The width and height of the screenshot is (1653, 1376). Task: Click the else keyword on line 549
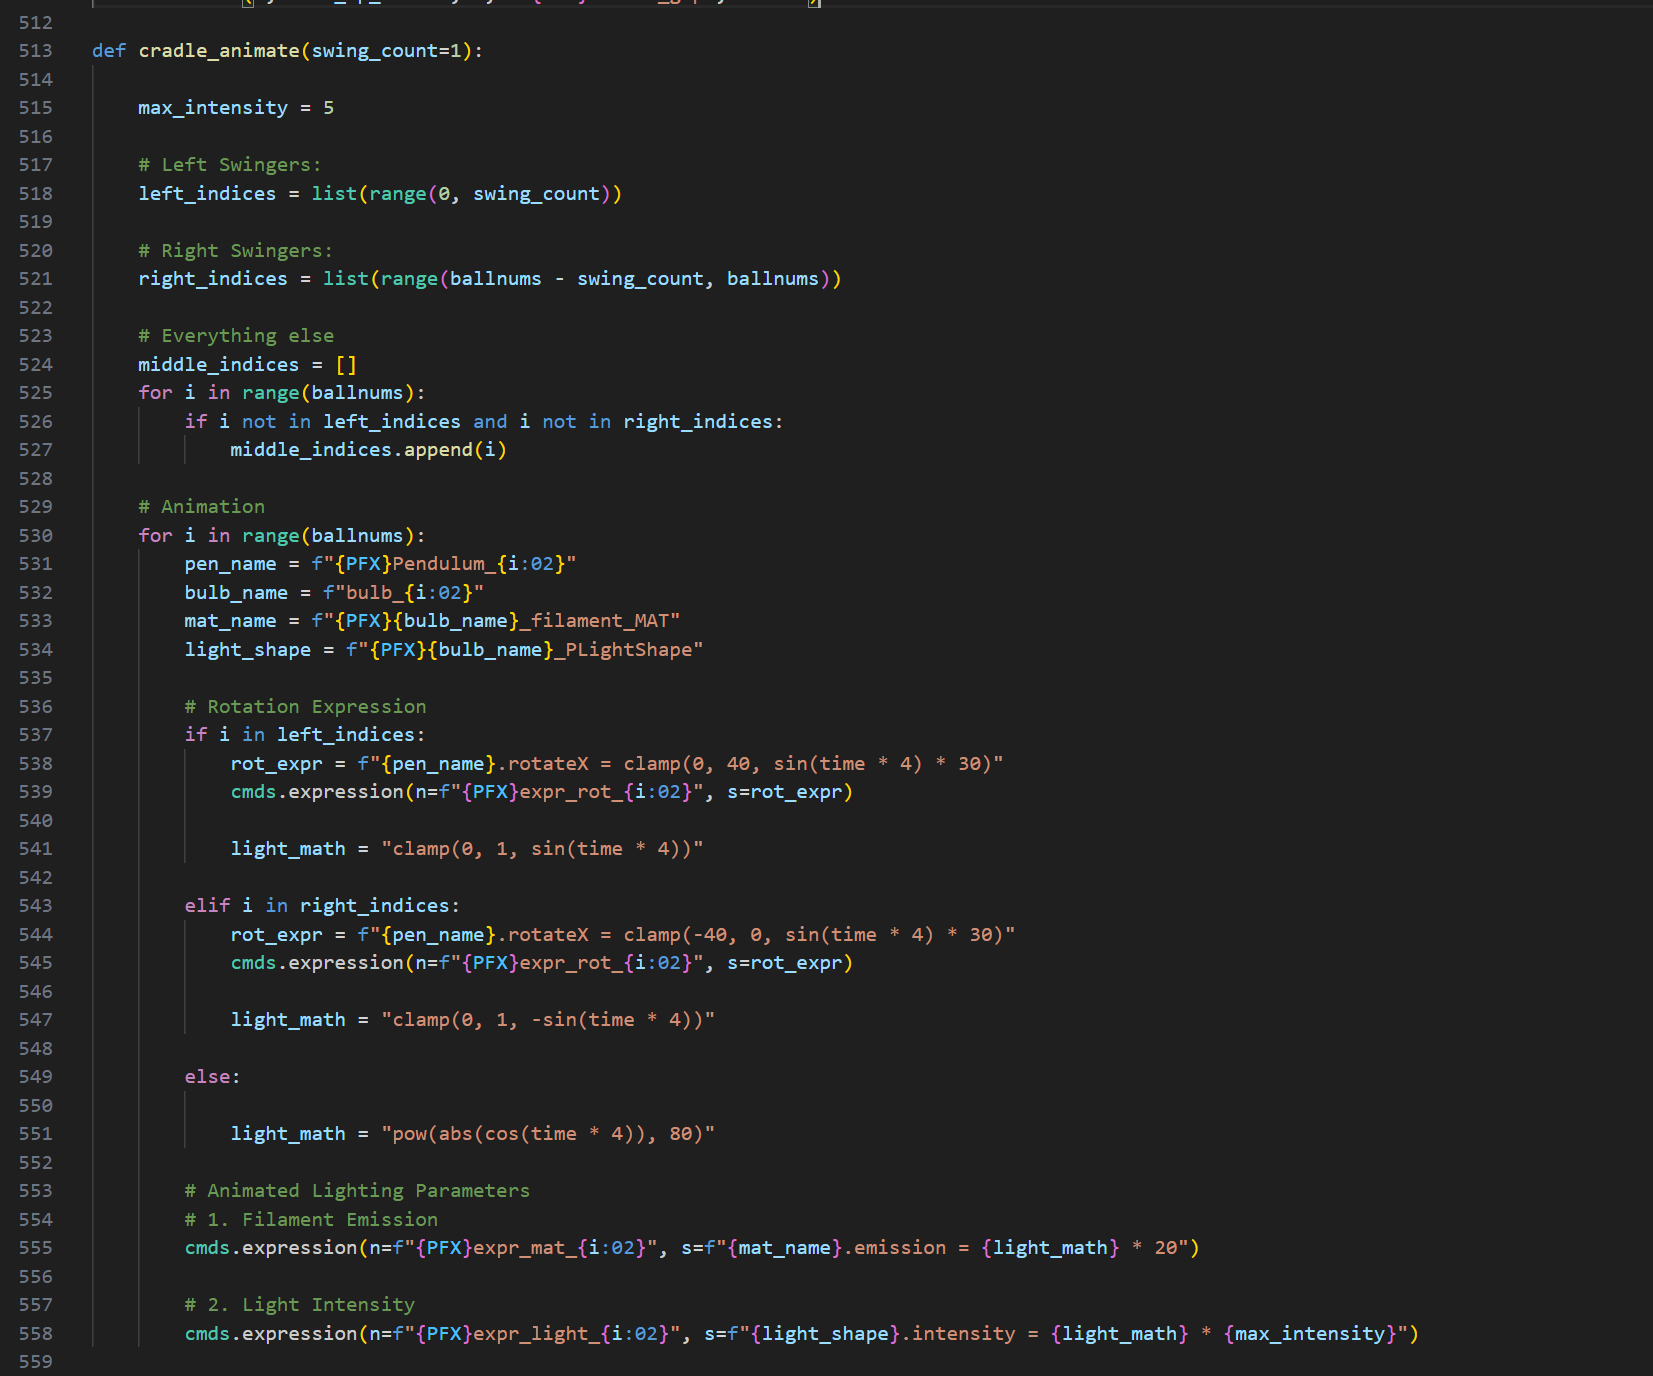[207, 1076]
